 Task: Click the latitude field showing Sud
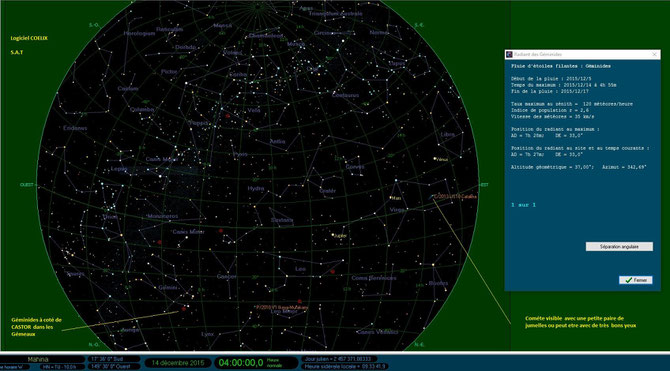113,359
